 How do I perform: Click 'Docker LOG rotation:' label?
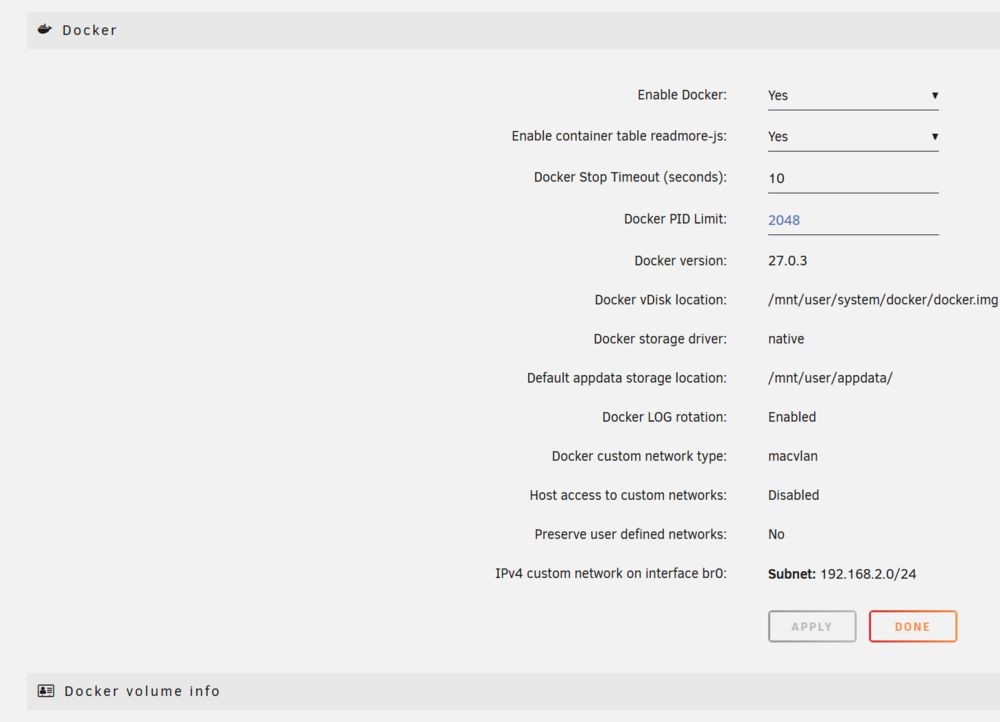pyautogui.click(x=664, y=417)
